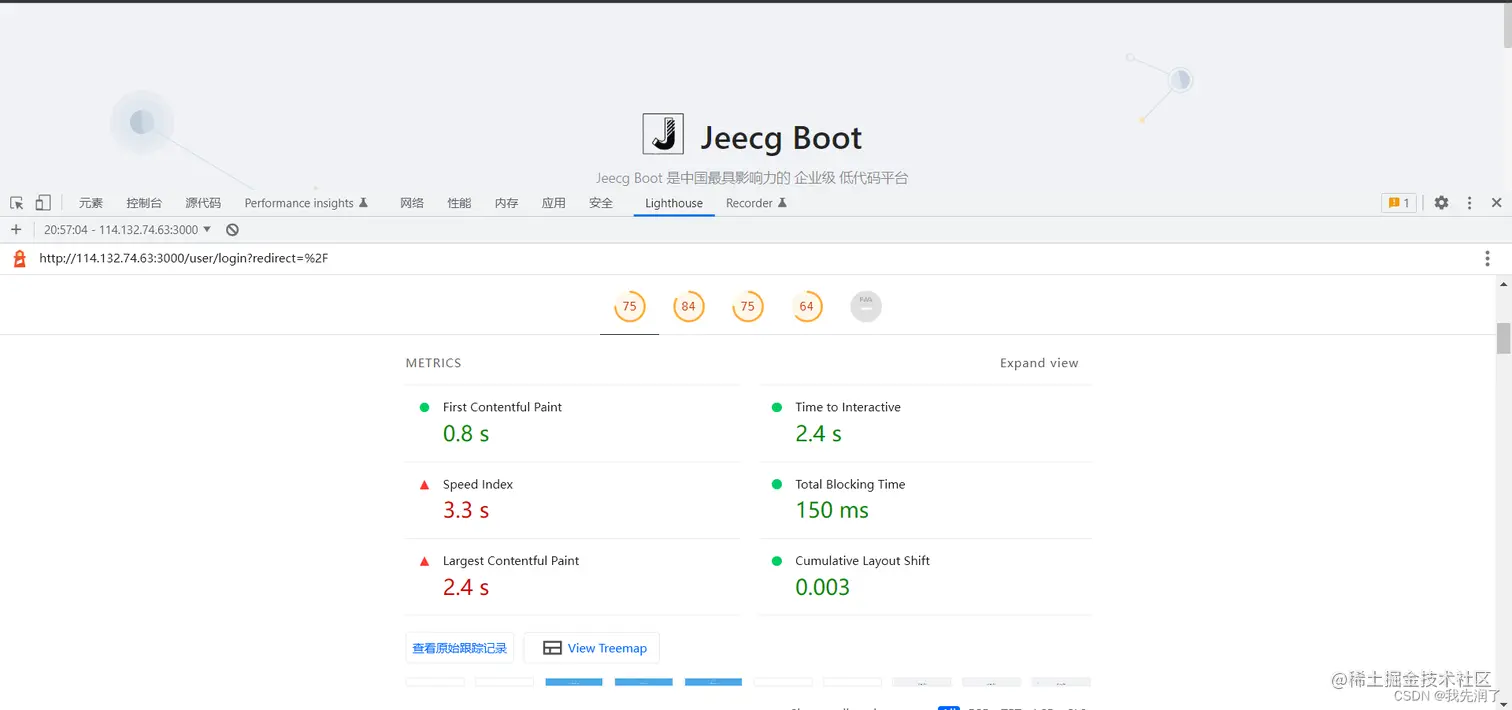Switch to the 控制台 panel
1512x710 pixels.
pos(144,202)
